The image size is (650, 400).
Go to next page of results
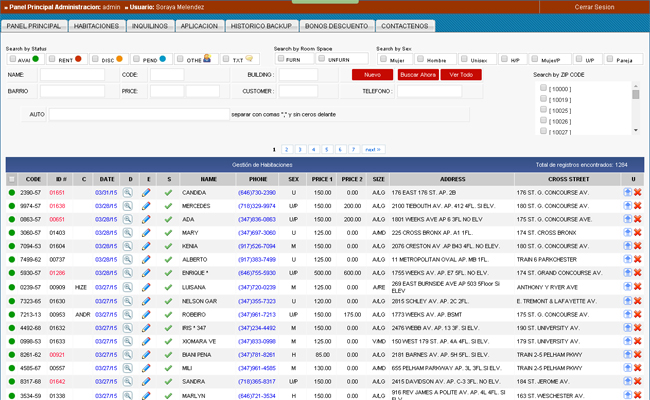373,149
